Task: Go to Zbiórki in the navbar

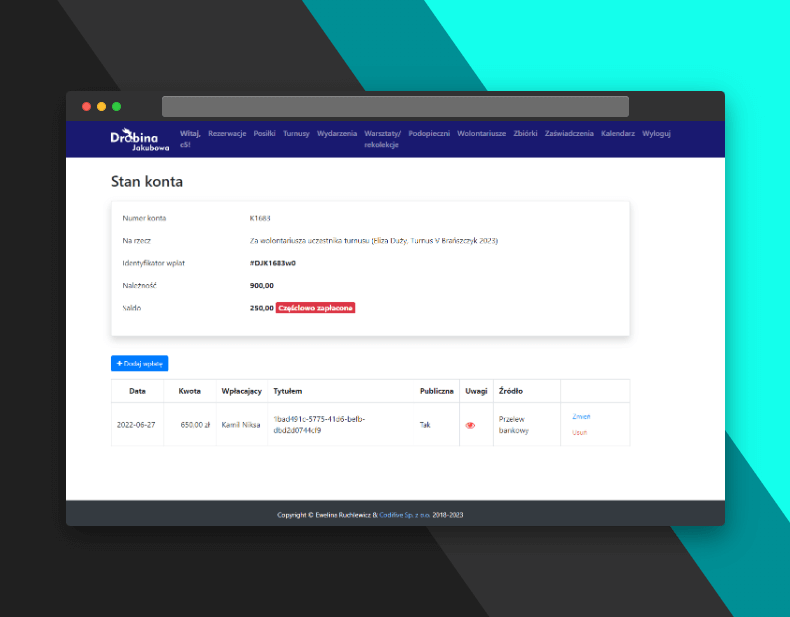Action: tap(525, 133)
